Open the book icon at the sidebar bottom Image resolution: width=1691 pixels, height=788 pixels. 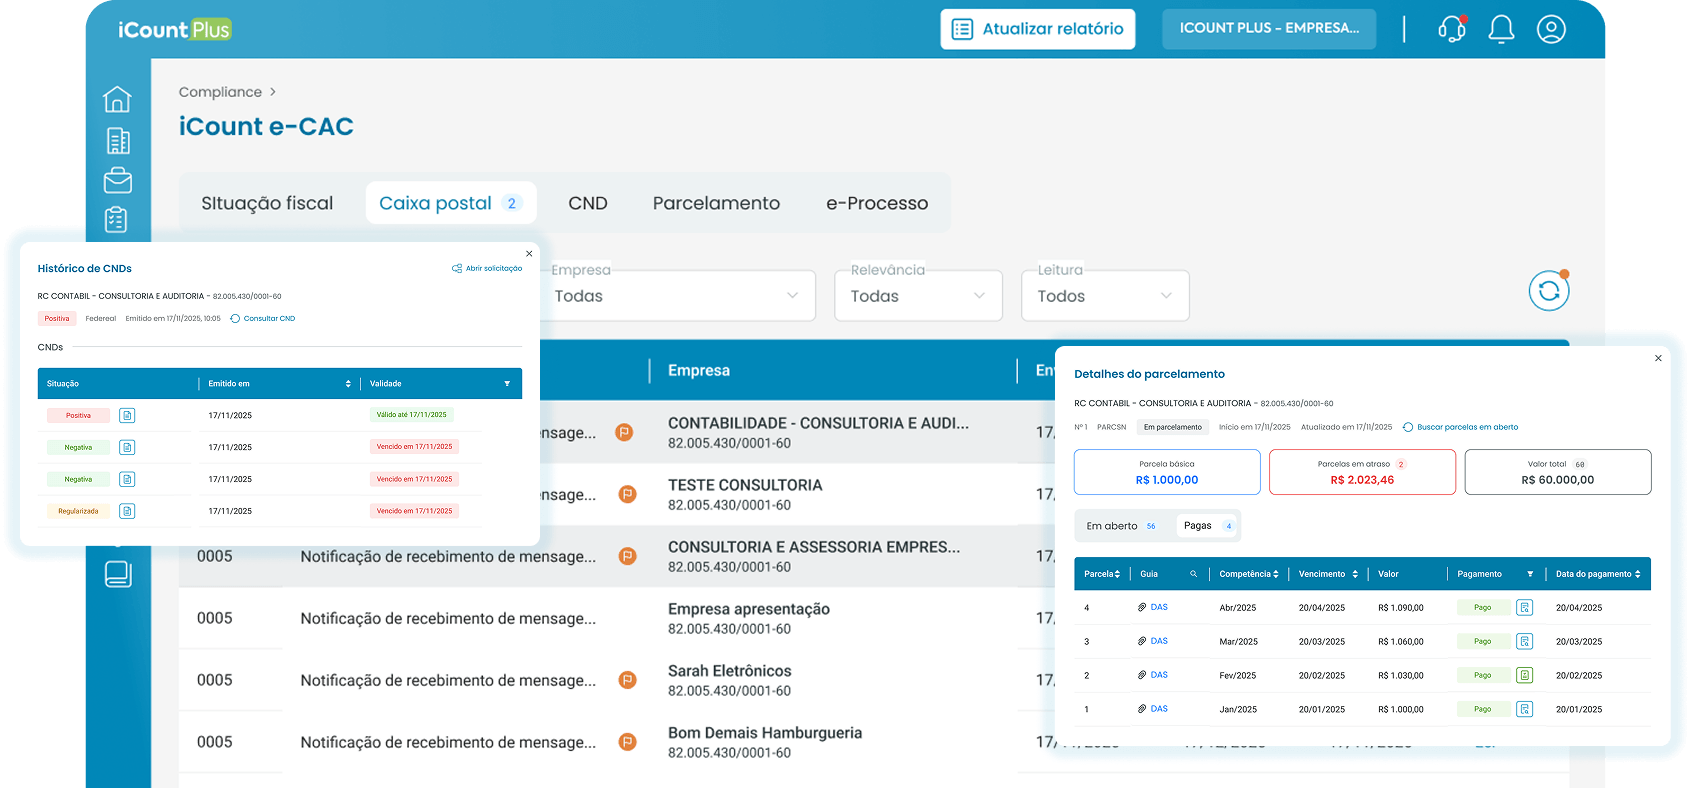[118, 574]
